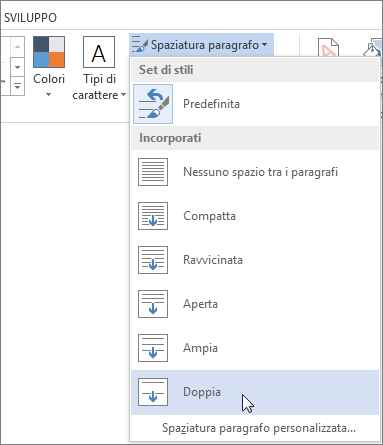Click the Predefinita paintbrush icon
The width and height of the screenshot is (383, 445).
[x=153, y=104]
